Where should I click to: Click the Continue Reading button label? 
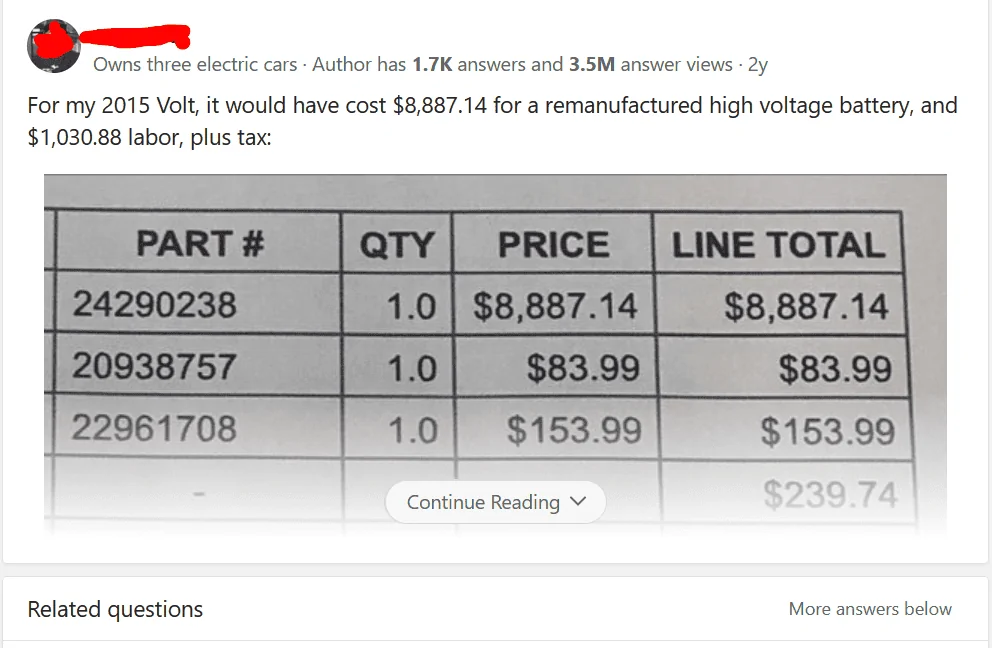click(x=483, y=502)
